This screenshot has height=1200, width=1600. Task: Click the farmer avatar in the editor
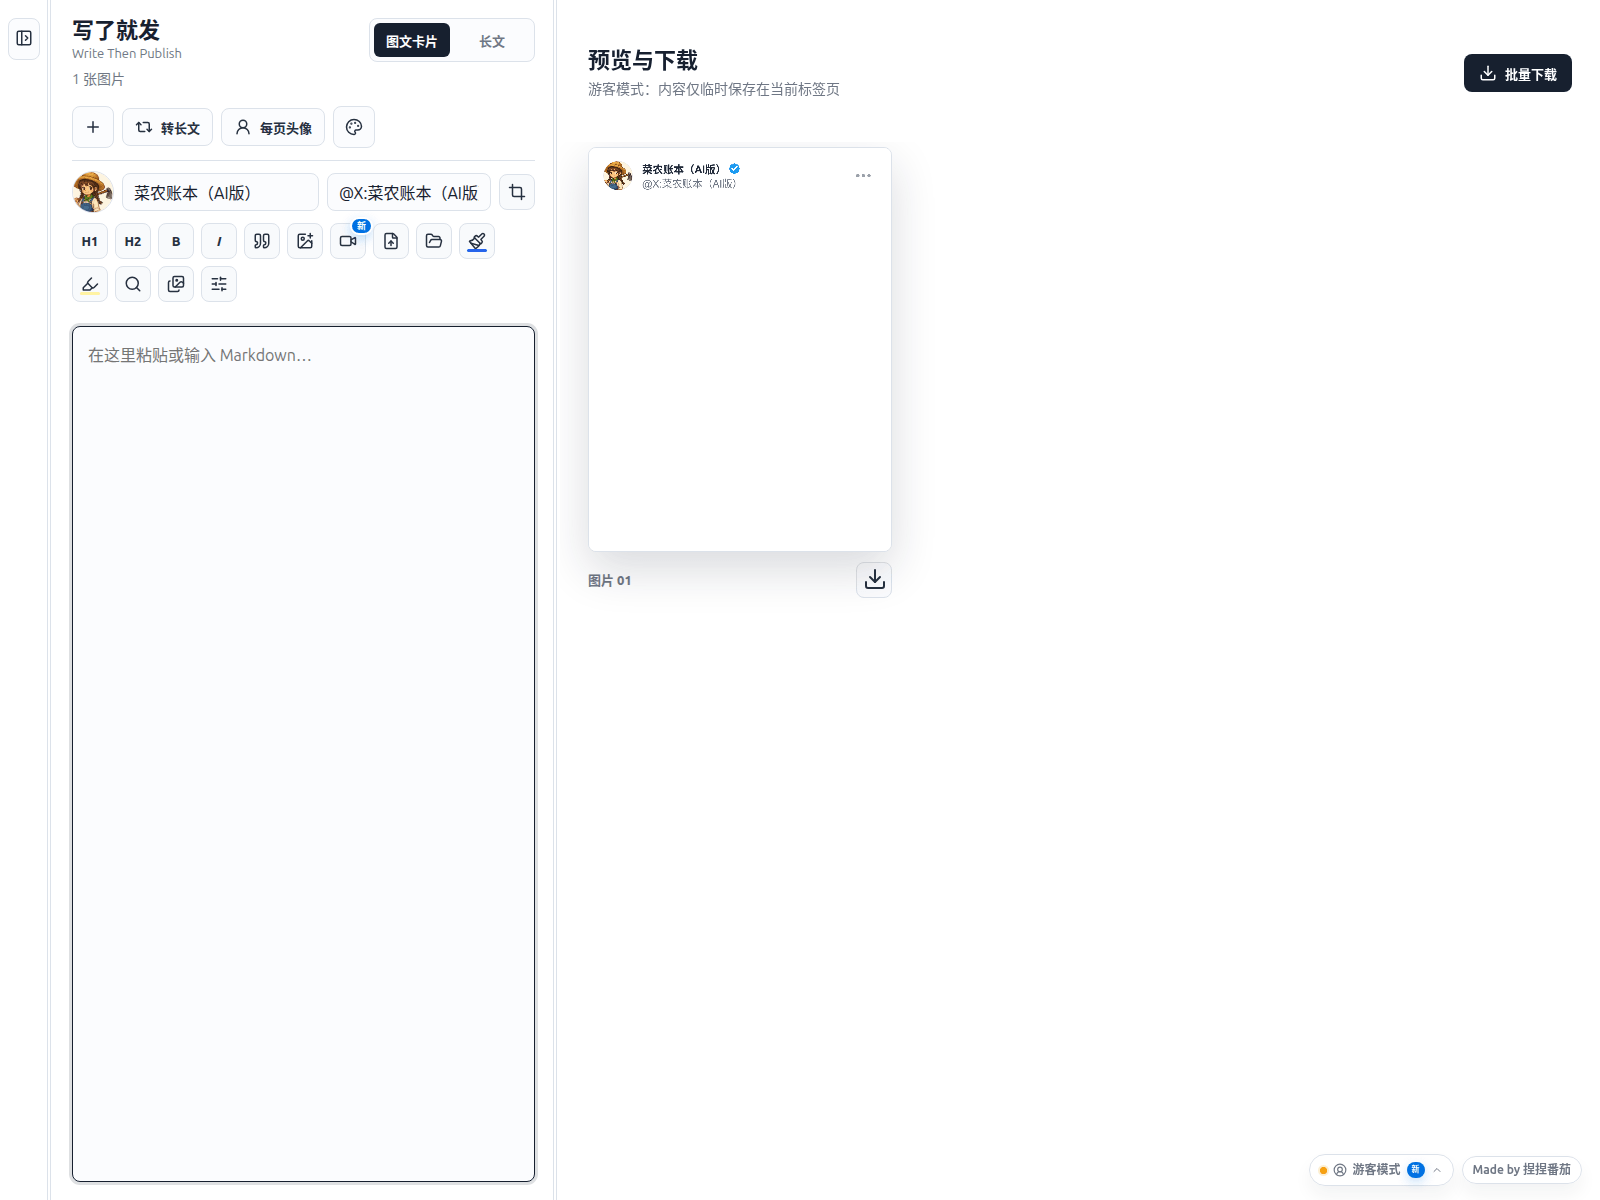93,192
